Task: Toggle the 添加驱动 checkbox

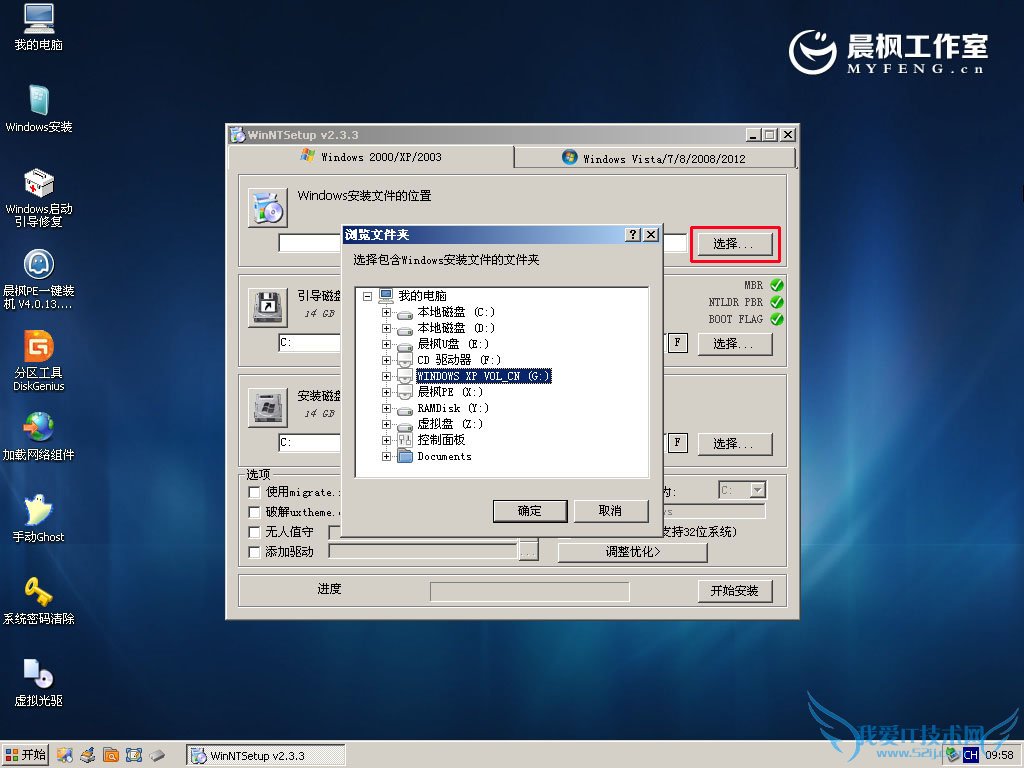Action: [x=255, y=552]
